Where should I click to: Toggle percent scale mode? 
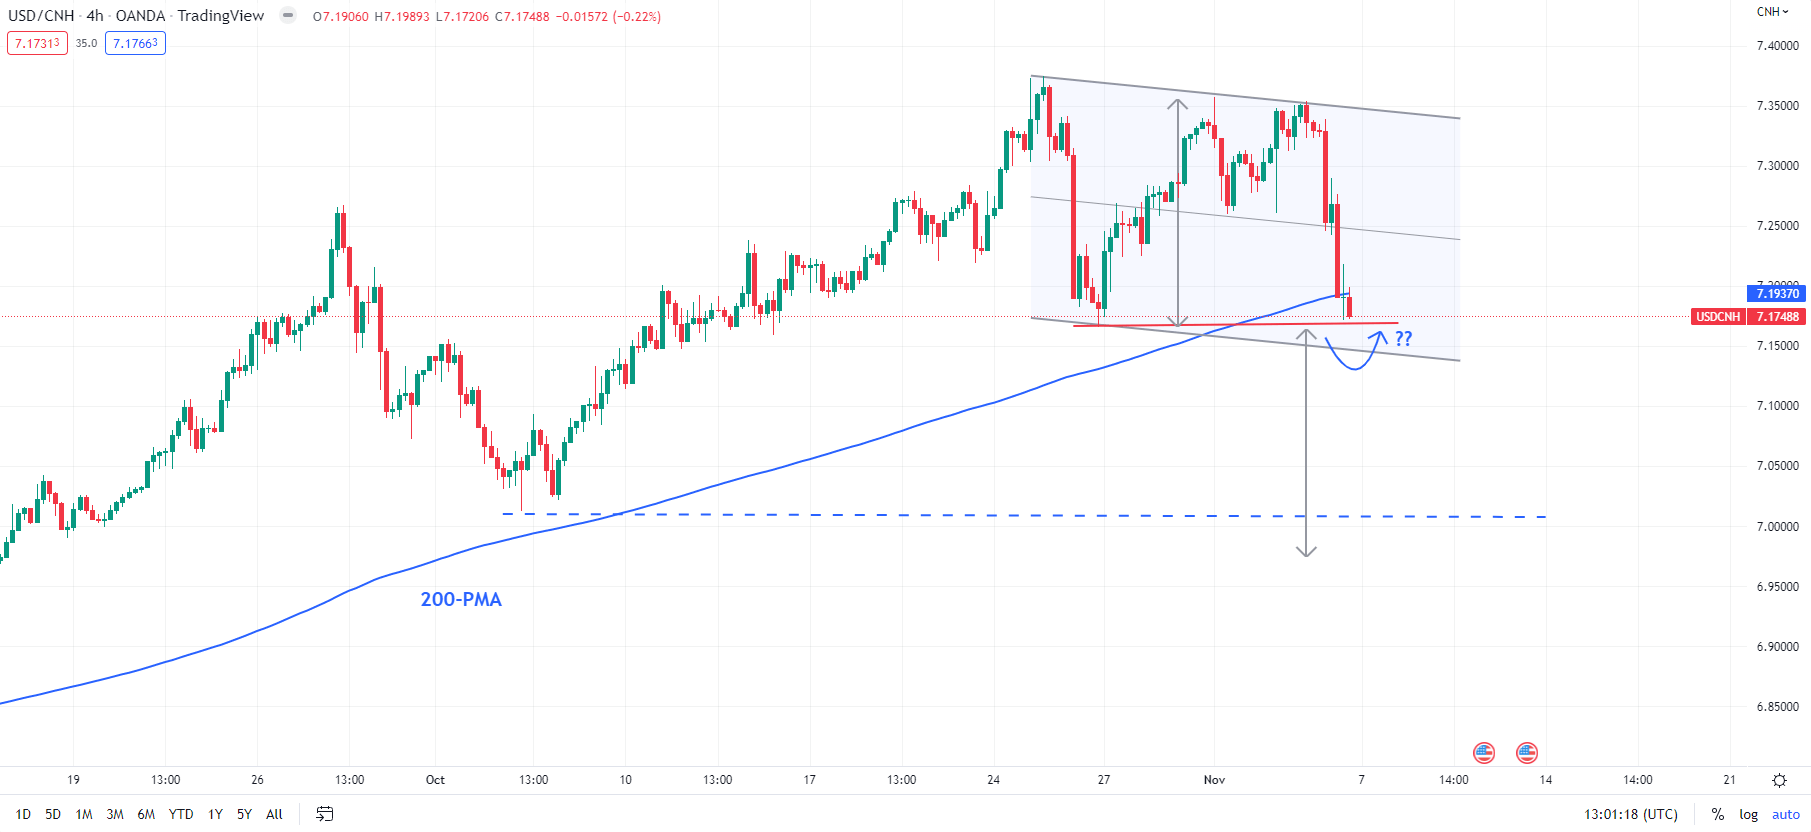click(1717, 814)
